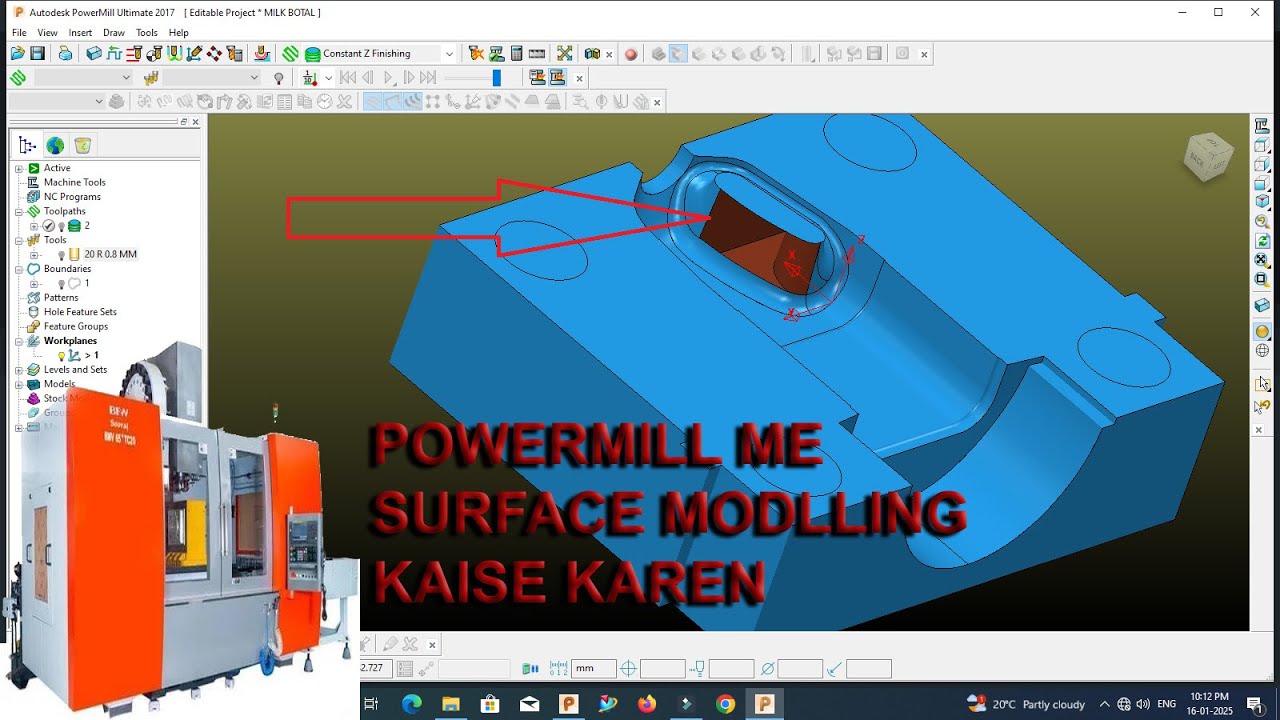Open units mm field in status bar
Viewport: 1280px width, 720px height.
tap(594, 669)
